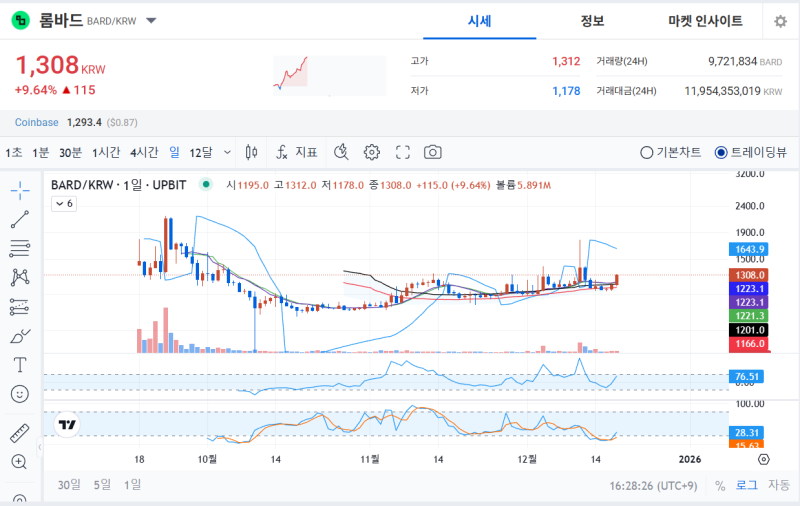Viewport: 800px width, 506px height.
Task: Set chart range to 1일
Action: pos(132,485)
